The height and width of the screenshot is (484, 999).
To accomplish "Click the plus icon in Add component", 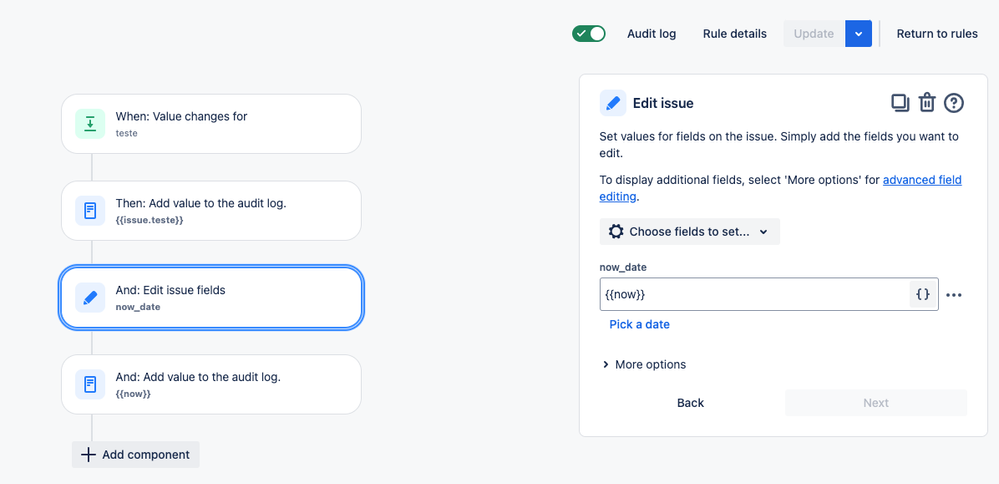I will pos(89,455).
